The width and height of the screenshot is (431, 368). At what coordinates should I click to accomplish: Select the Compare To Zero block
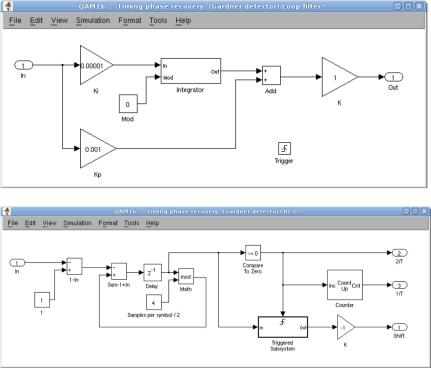(253, 253)
